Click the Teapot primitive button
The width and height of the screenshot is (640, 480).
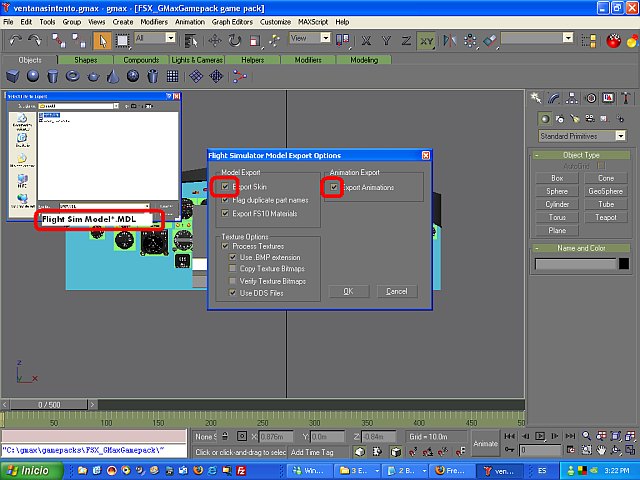604,217
